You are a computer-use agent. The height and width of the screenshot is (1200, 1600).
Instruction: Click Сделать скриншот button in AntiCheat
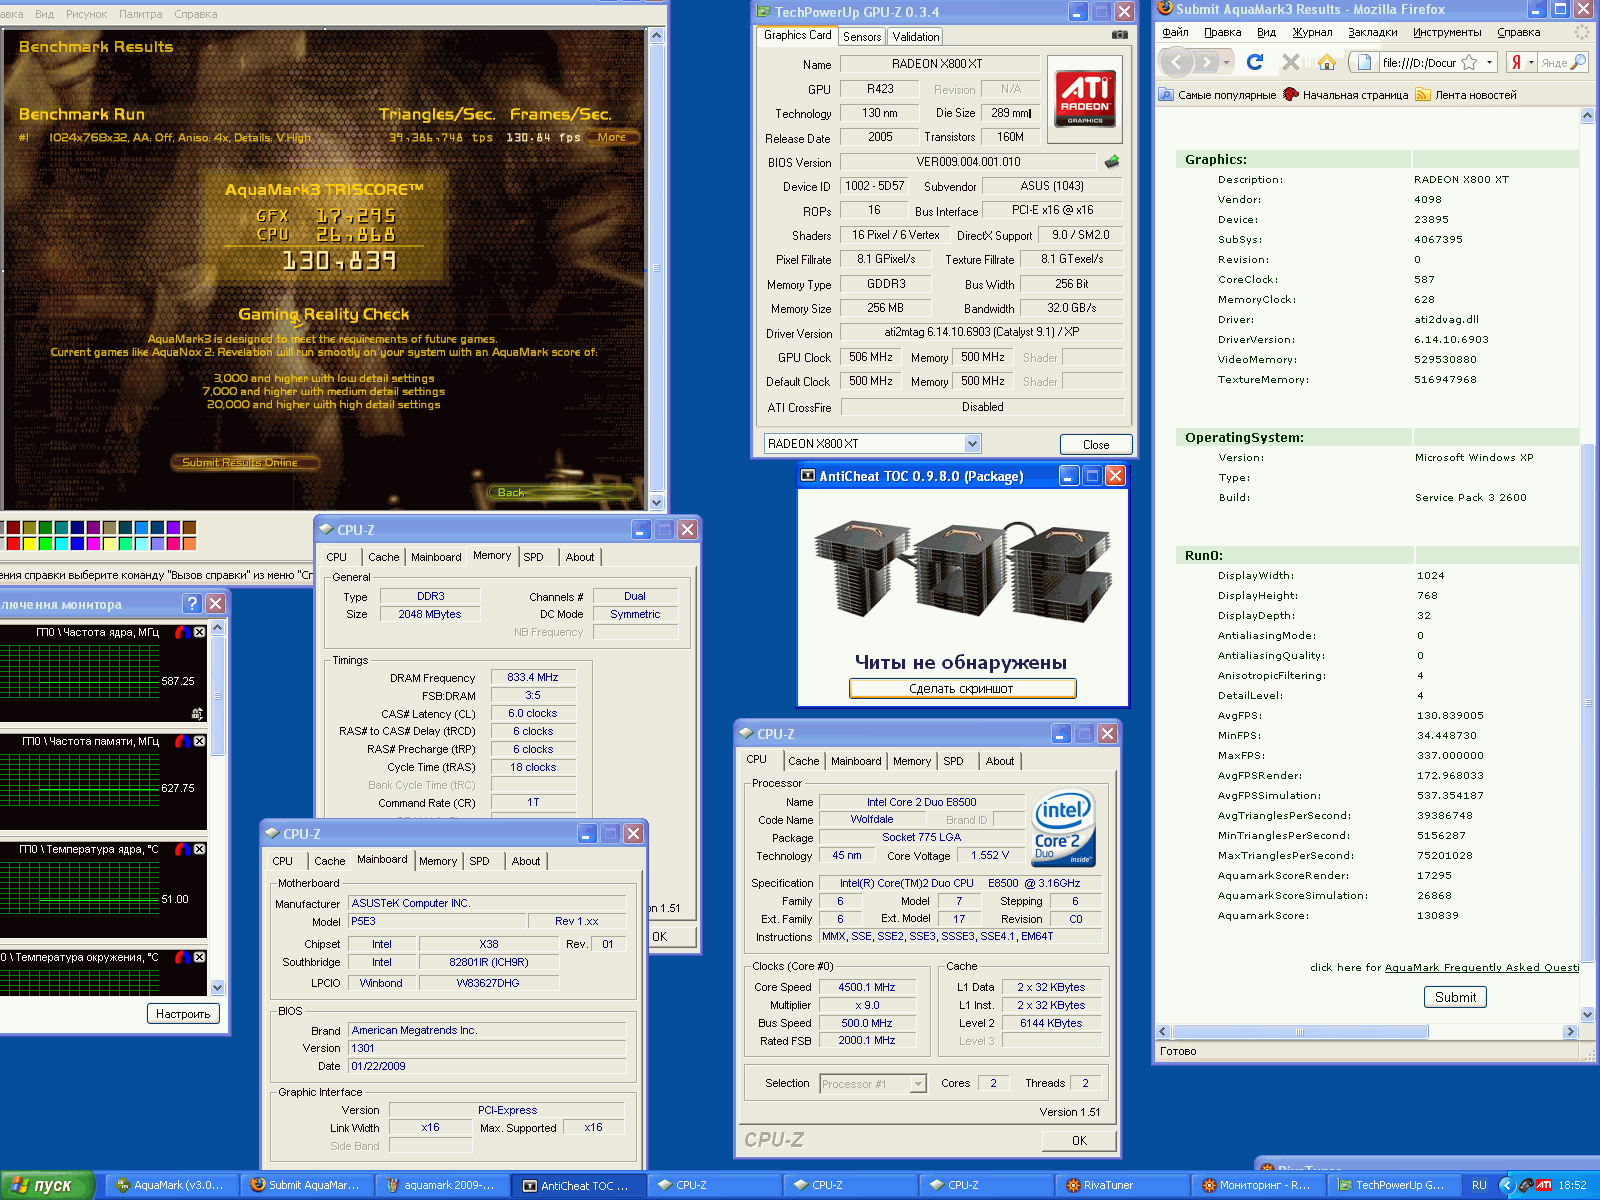coord(962,689)
